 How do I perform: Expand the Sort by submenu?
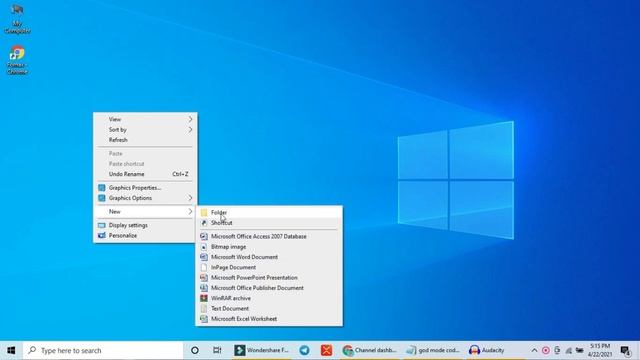click(x=145, y=129)
